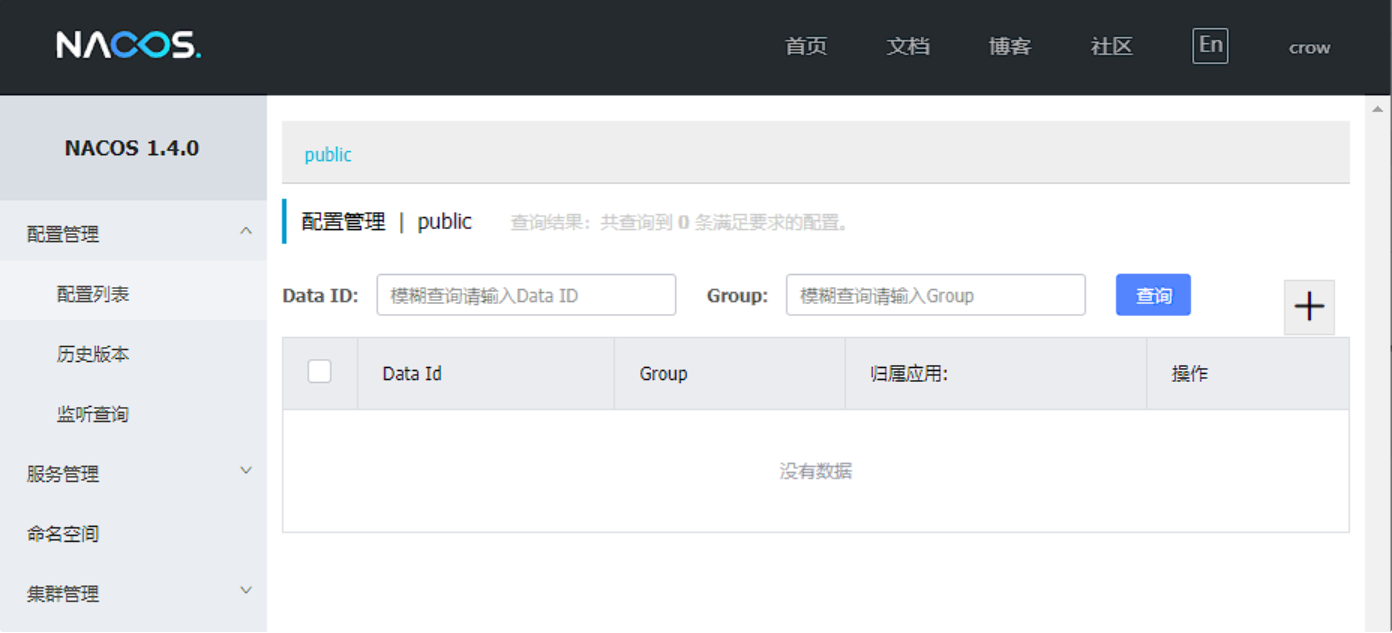Viewport: 1392px width, 633px height.
Task: Click the NACOS 1.4.0 version label
Action: [x=132, y=148]
